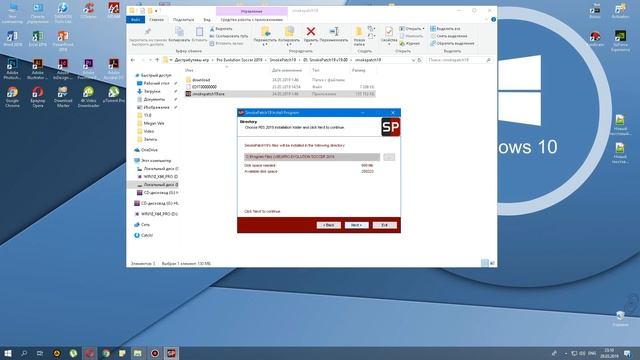Image resolution: width=640 pixels, height=360 pixels.
Task: Click SmokePatch installer icon on taskbar
Action: (171, 353)
